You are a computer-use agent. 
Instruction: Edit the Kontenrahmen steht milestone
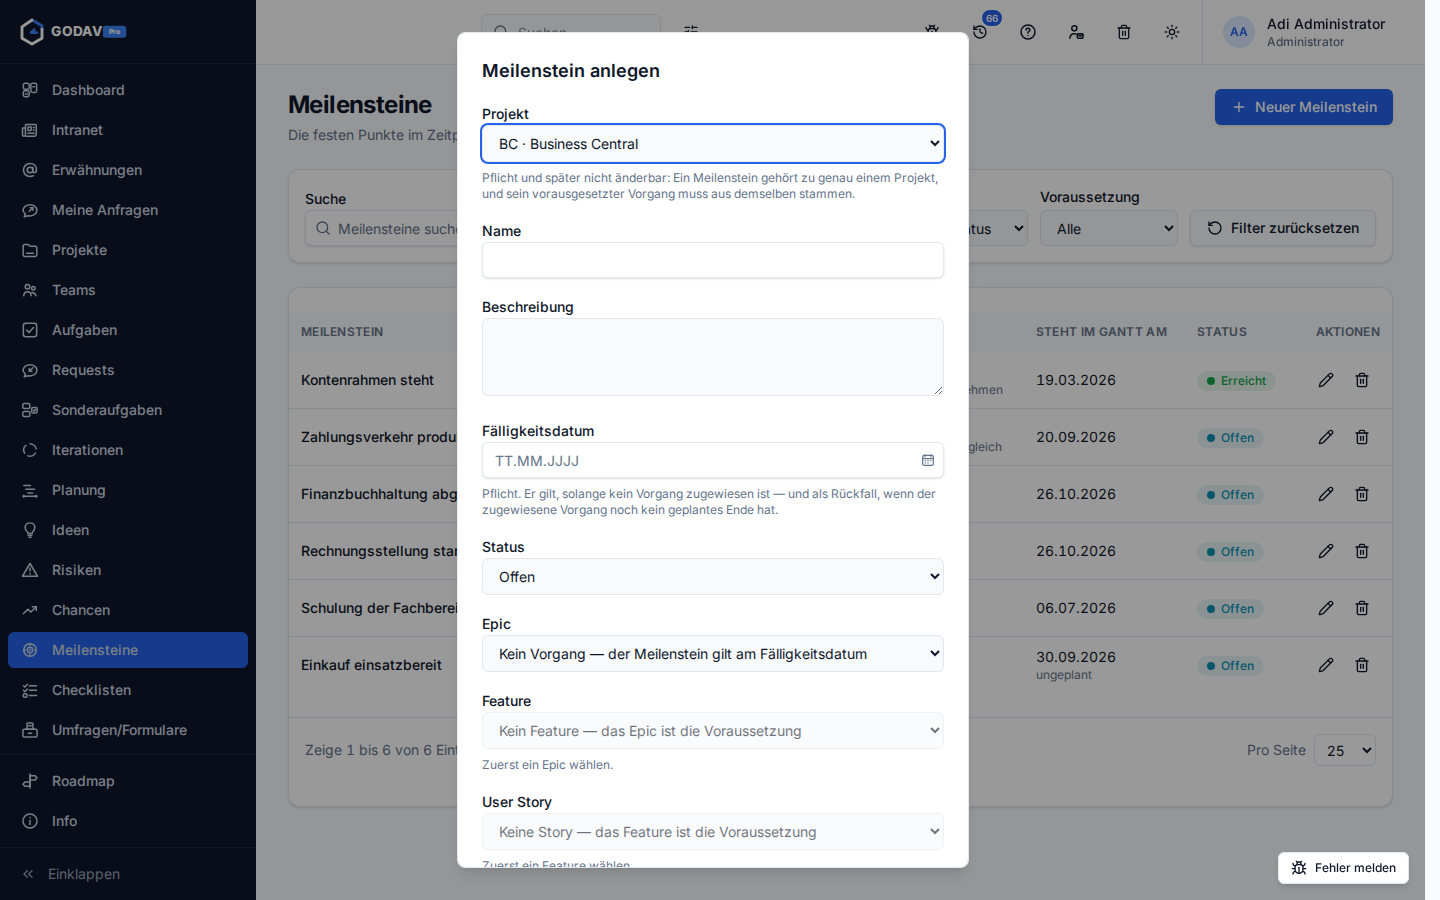(1326, 380)
